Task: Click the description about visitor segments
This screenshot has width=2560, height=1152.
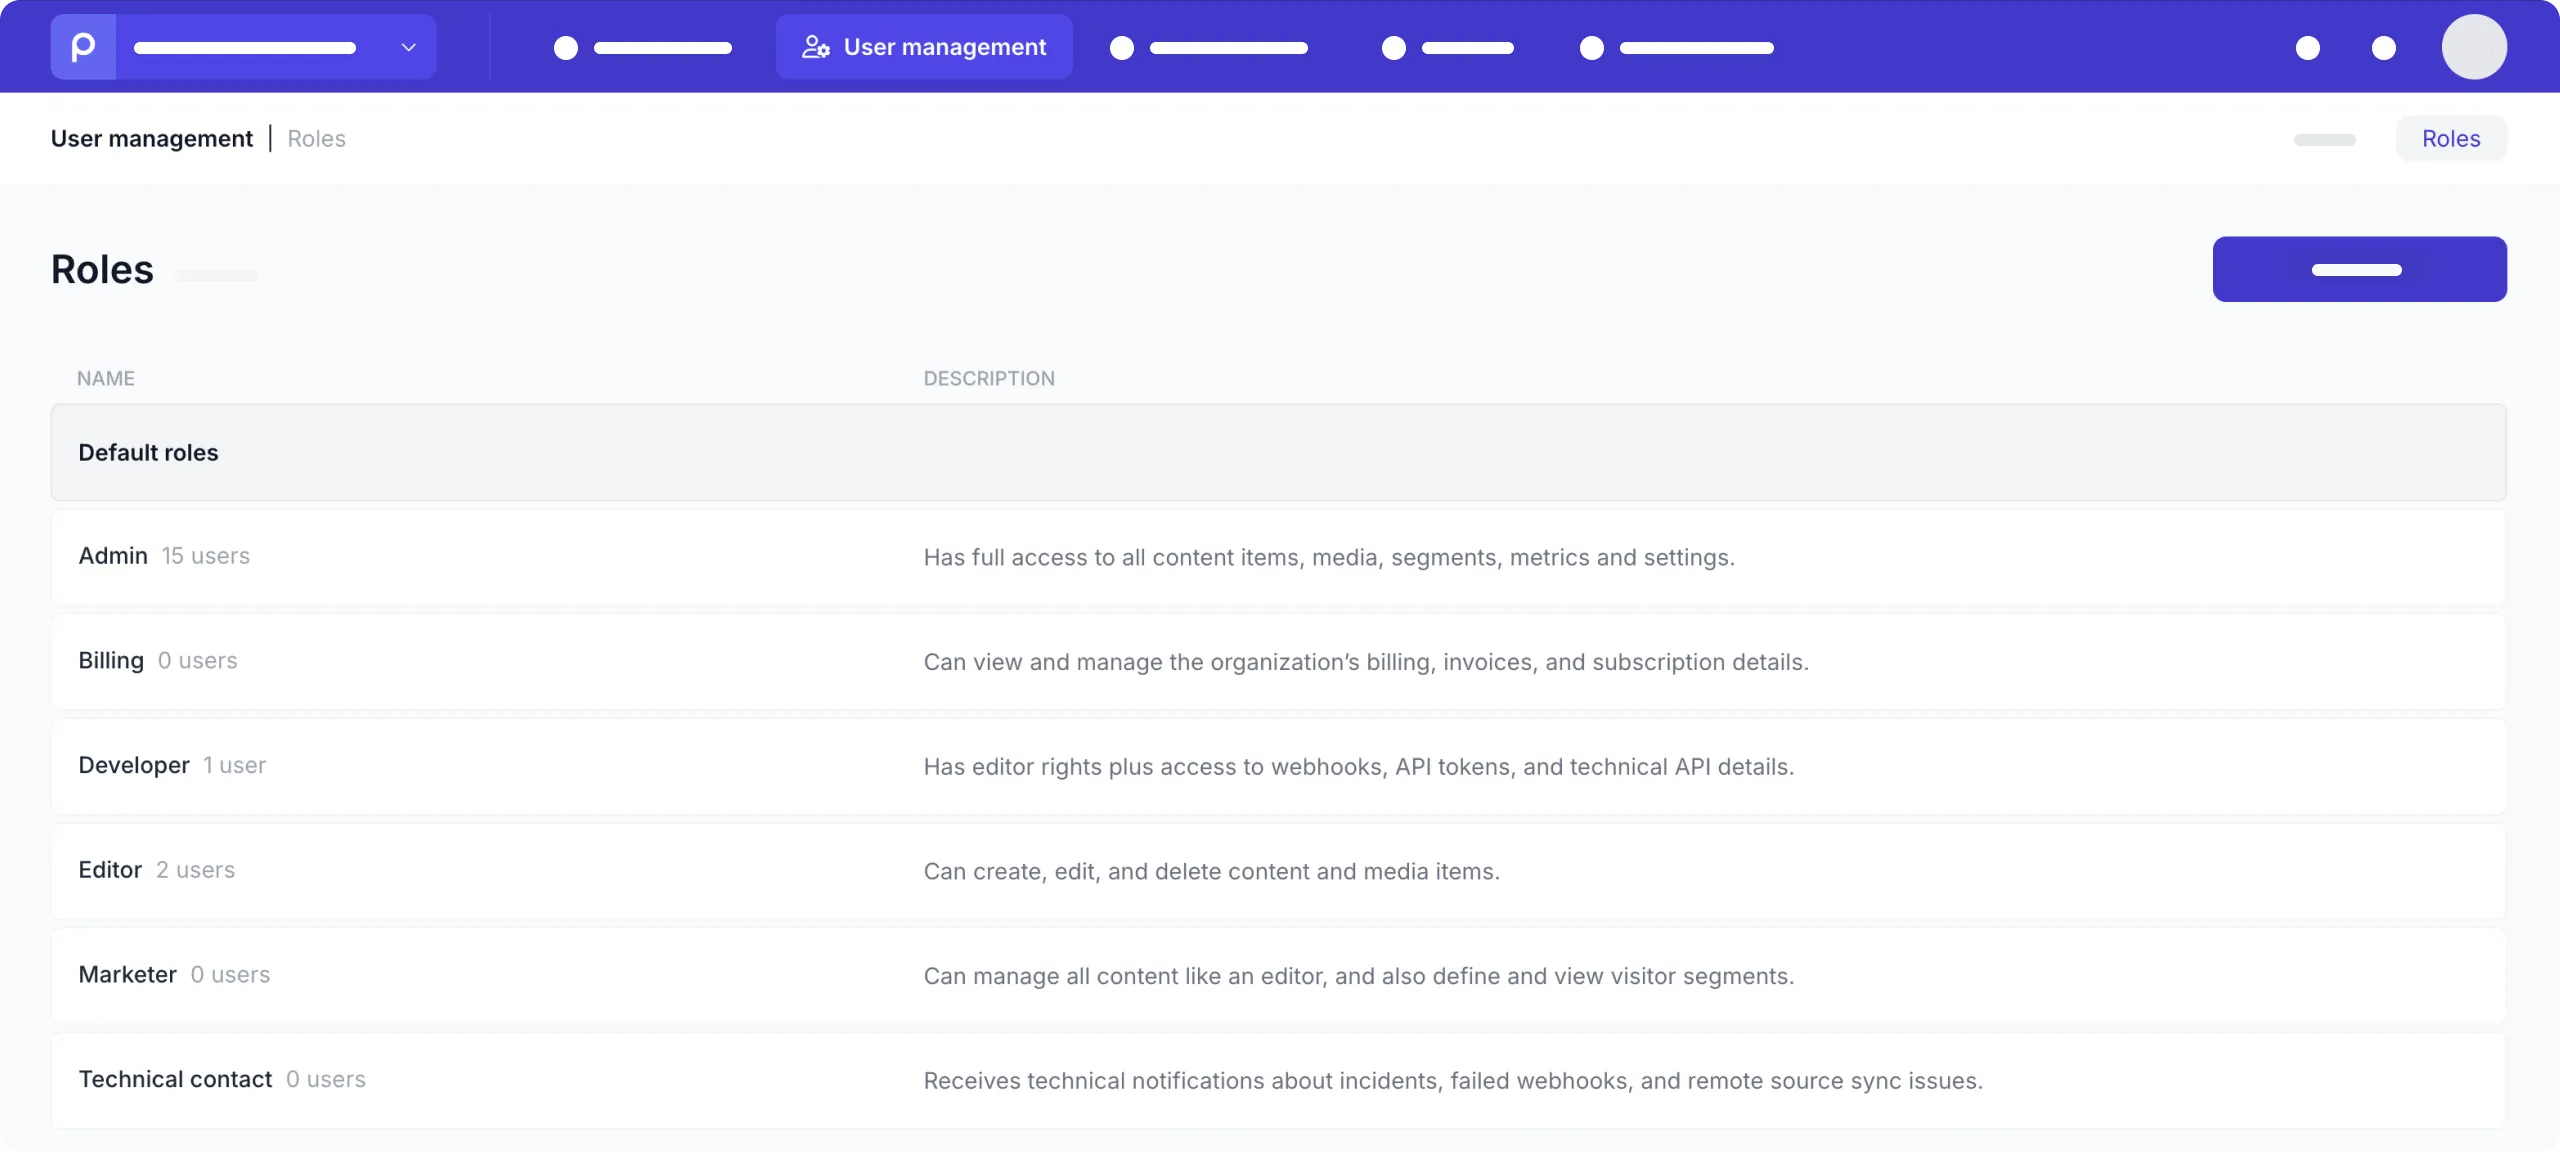Action: tap(1359, 976)
